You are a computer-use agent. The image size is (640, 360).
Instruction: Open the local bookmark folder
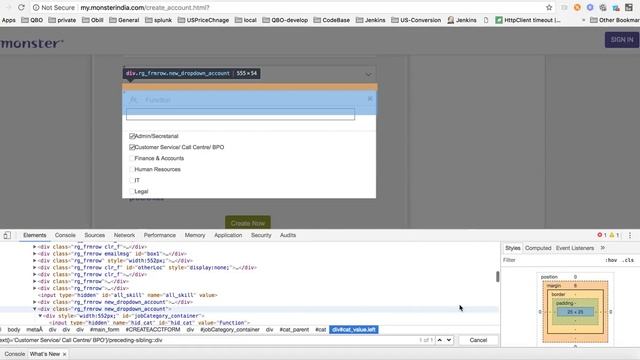(246, 20)
